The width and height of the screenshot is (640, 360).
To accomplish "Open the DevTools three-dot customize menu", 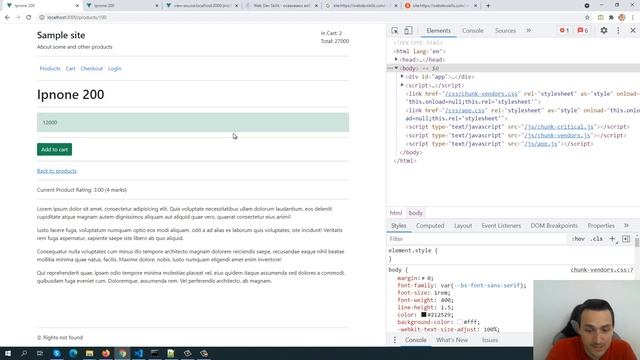I will (618, 31).
